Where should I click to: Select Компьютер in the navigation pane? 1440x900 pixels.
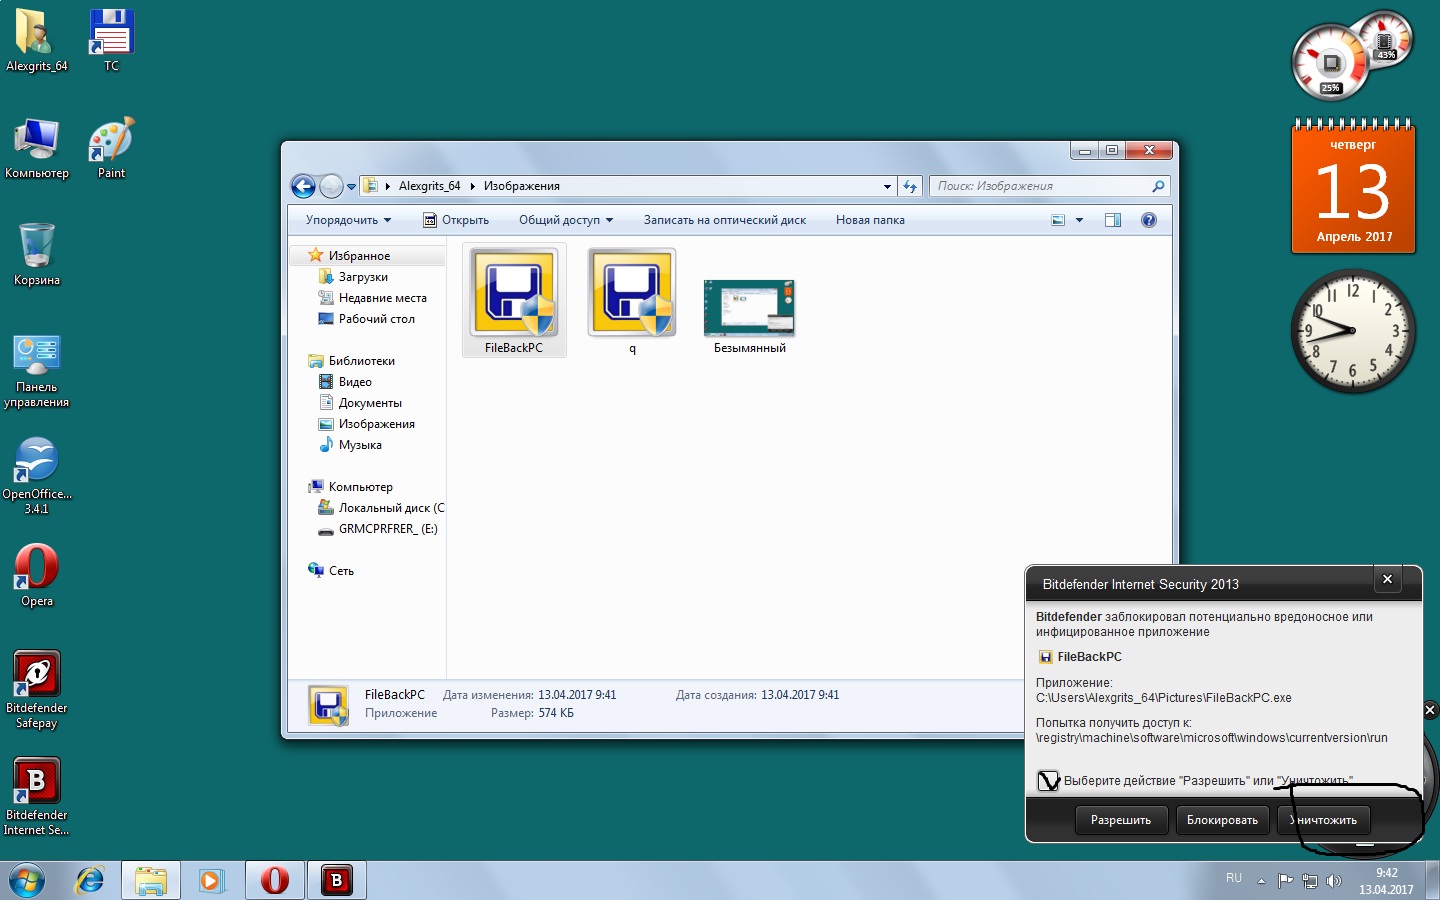click(351, 487)
